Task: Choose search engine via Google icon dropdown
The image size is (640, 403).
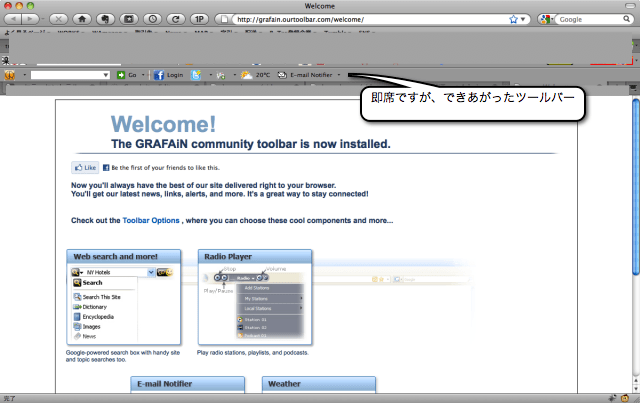Action: 546,19
